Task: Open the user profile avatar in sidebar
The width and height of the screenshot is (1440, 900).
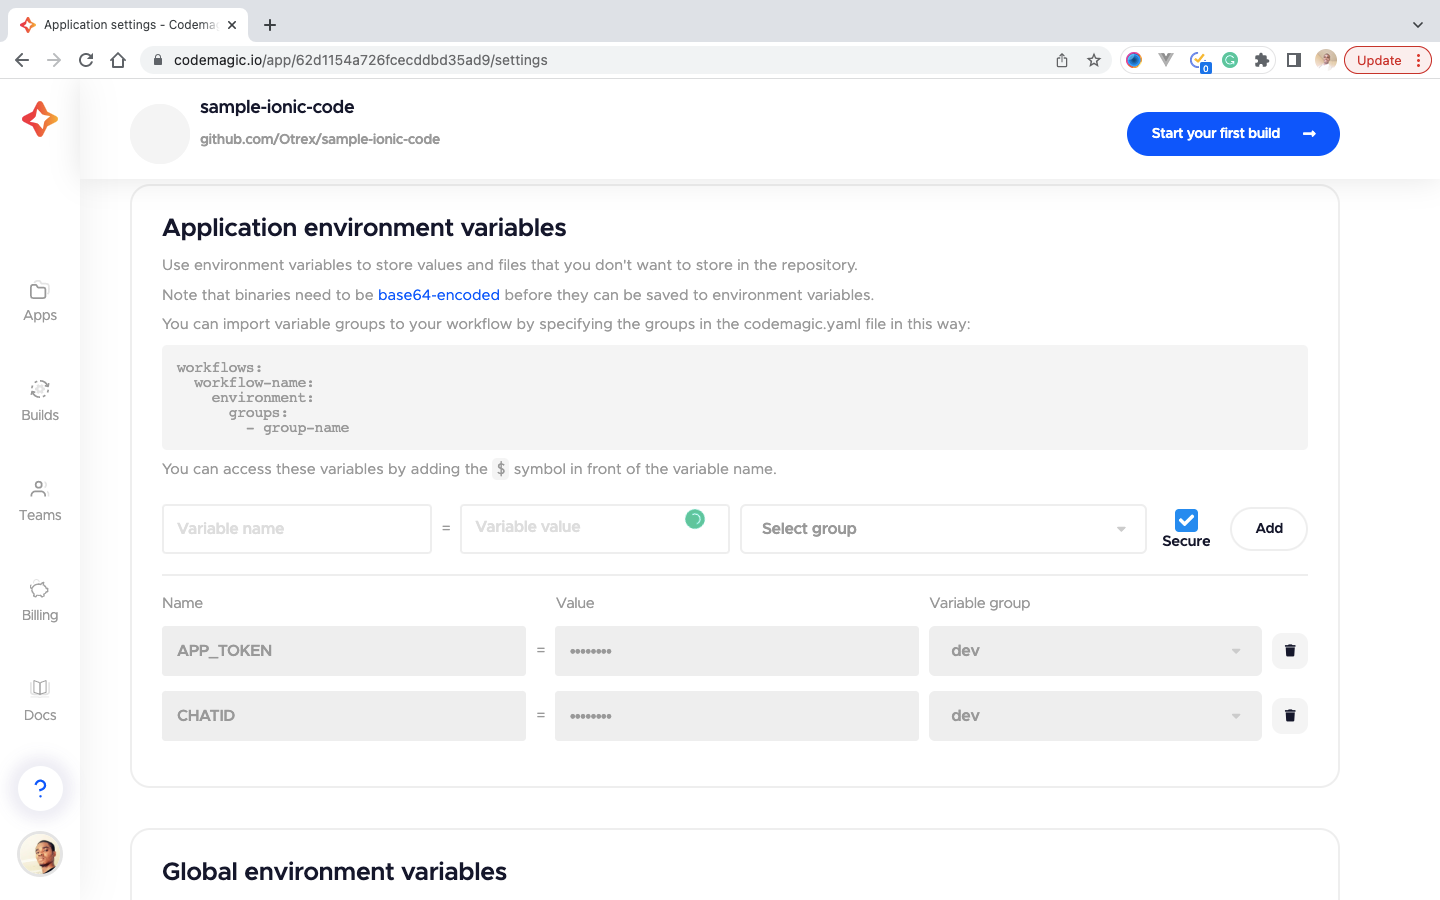Action: click(x=40, y=854)
